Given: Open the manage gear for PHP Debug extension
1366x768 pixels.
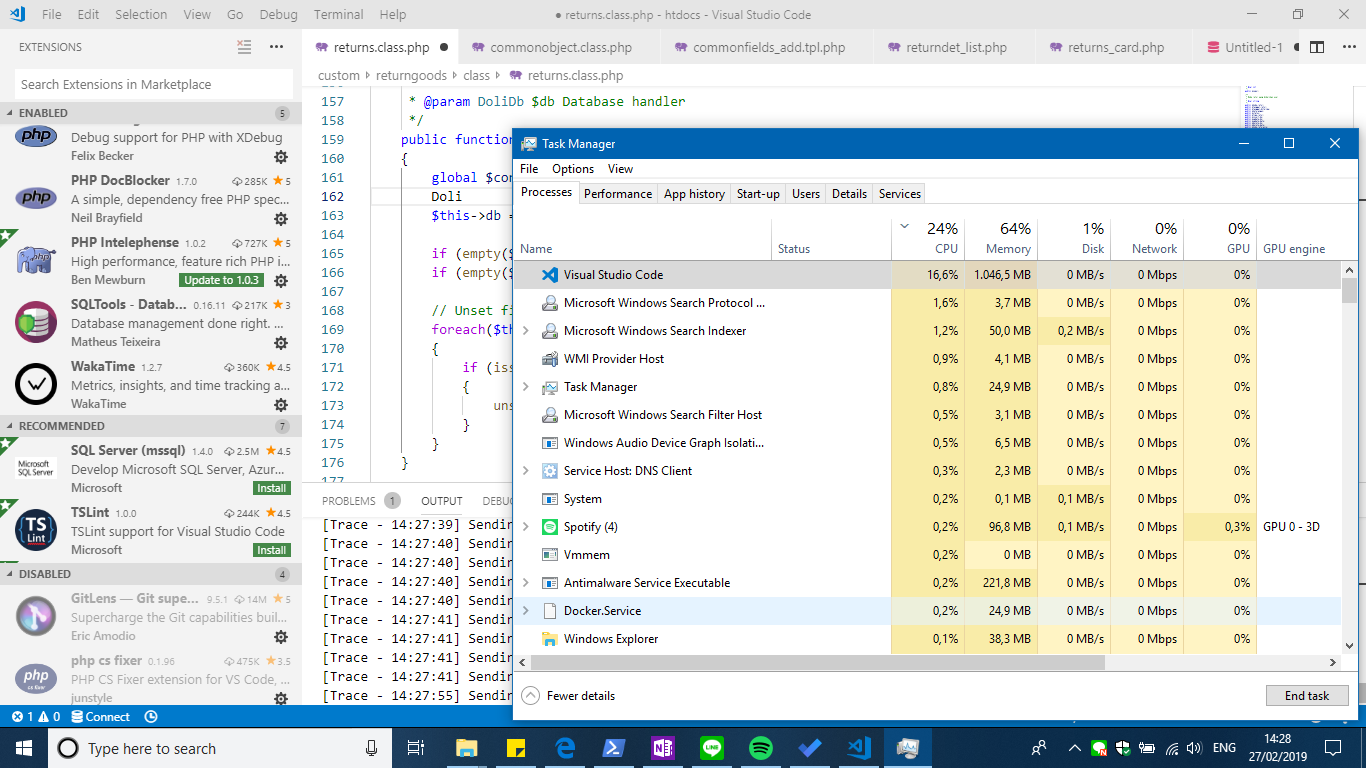Looking at the screenshot, I should 281,157.
